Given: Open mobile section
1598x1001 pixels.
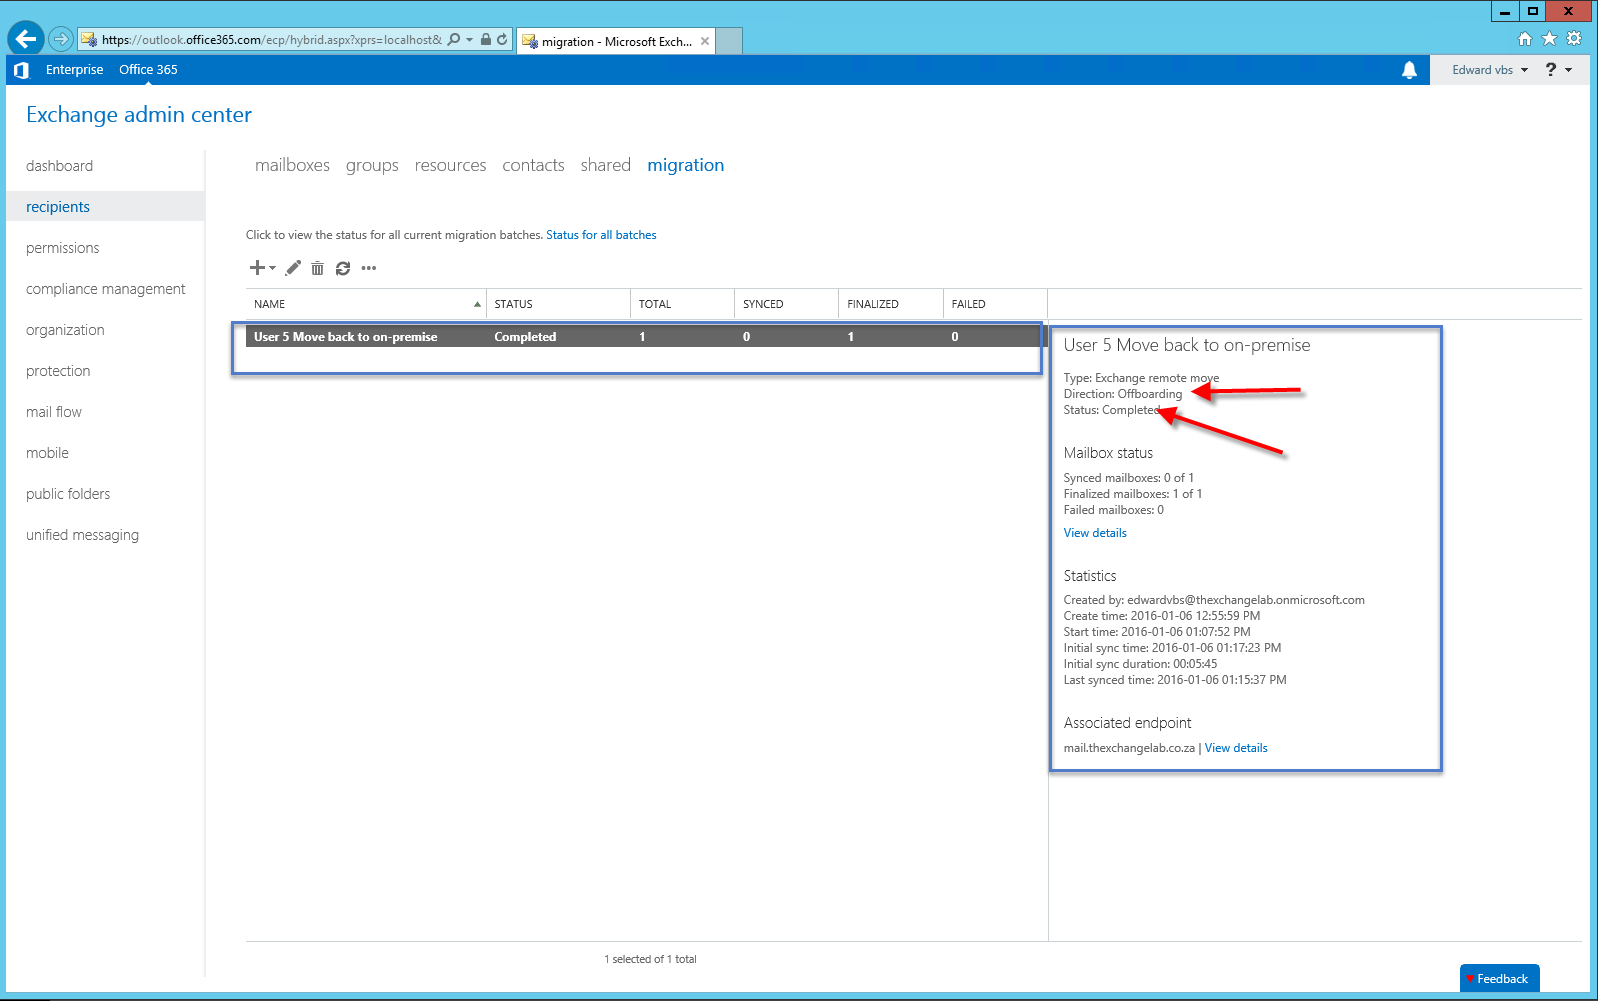Looking at the screenshot, I should coord(47,453).
